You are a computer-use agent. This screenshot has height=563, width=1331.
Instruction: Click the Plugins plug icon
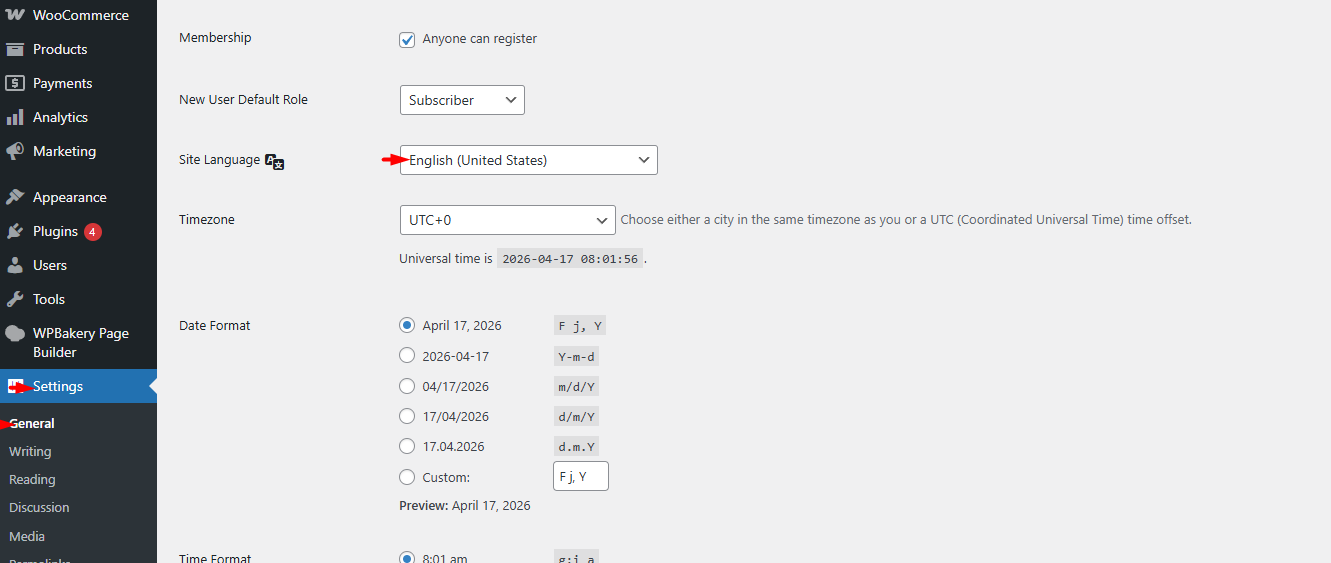click(x=15, y=231)
